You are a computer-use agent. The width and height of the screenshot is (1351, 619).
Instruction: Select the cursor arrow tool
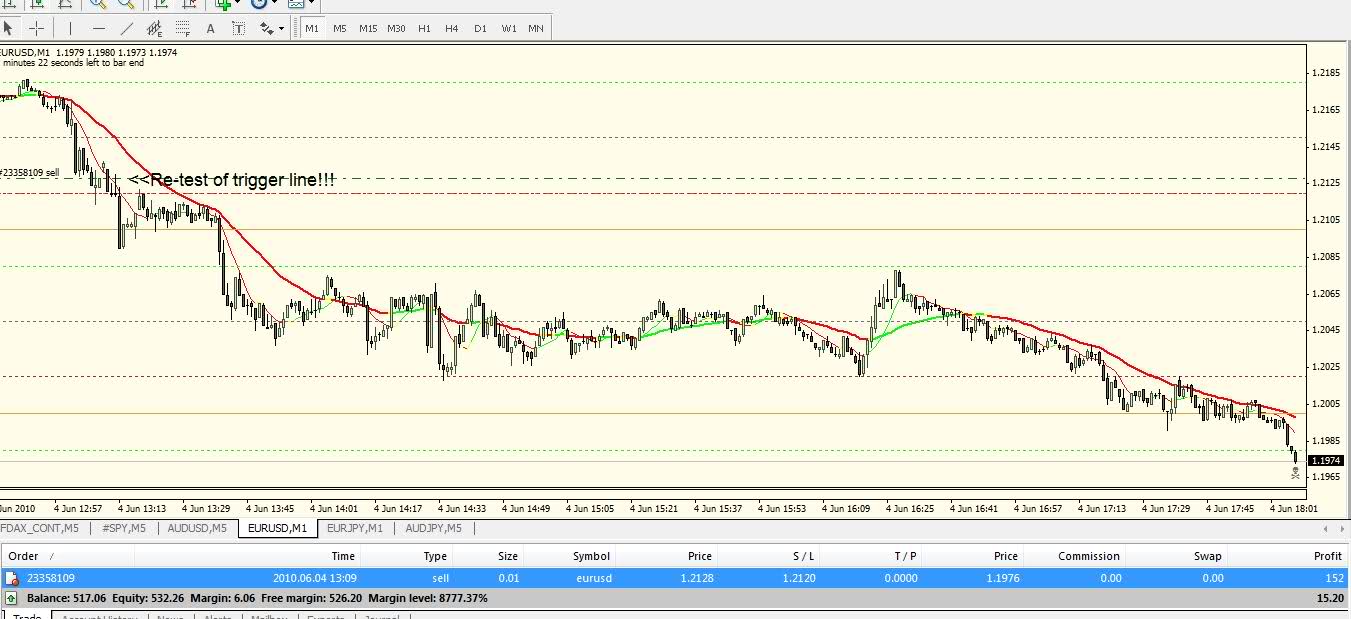10,28
